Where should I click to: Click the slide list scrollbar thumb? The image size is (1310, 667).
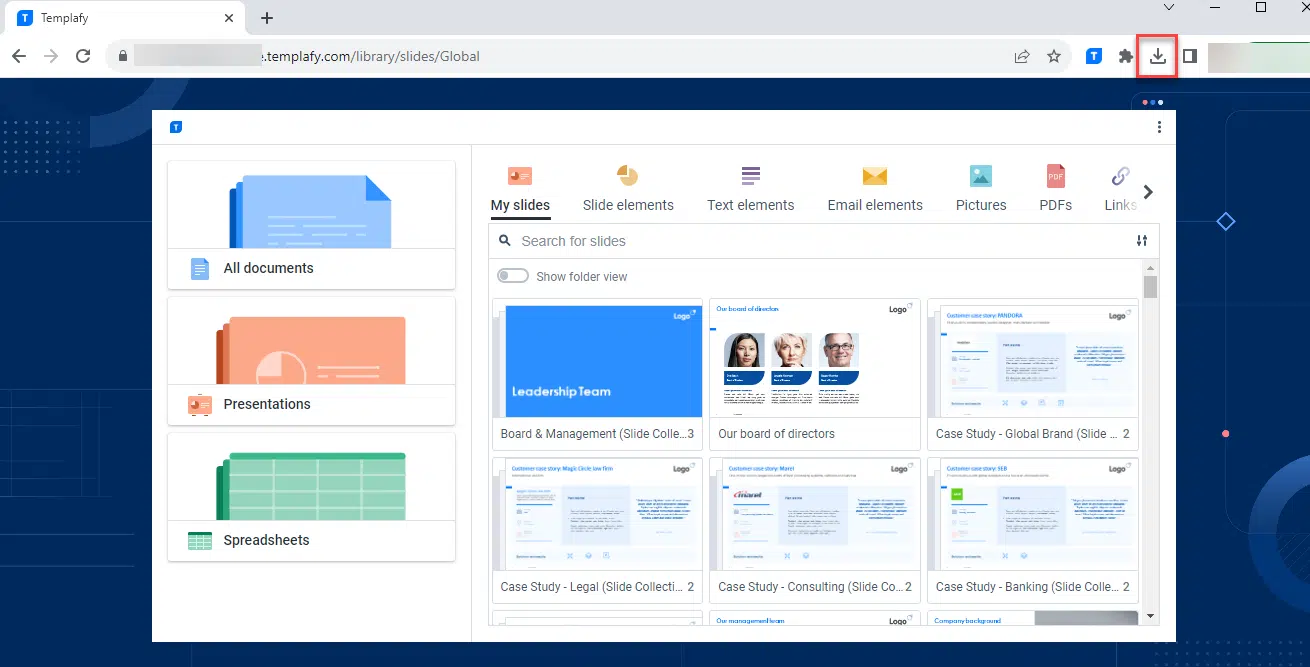coord(1151,287)
